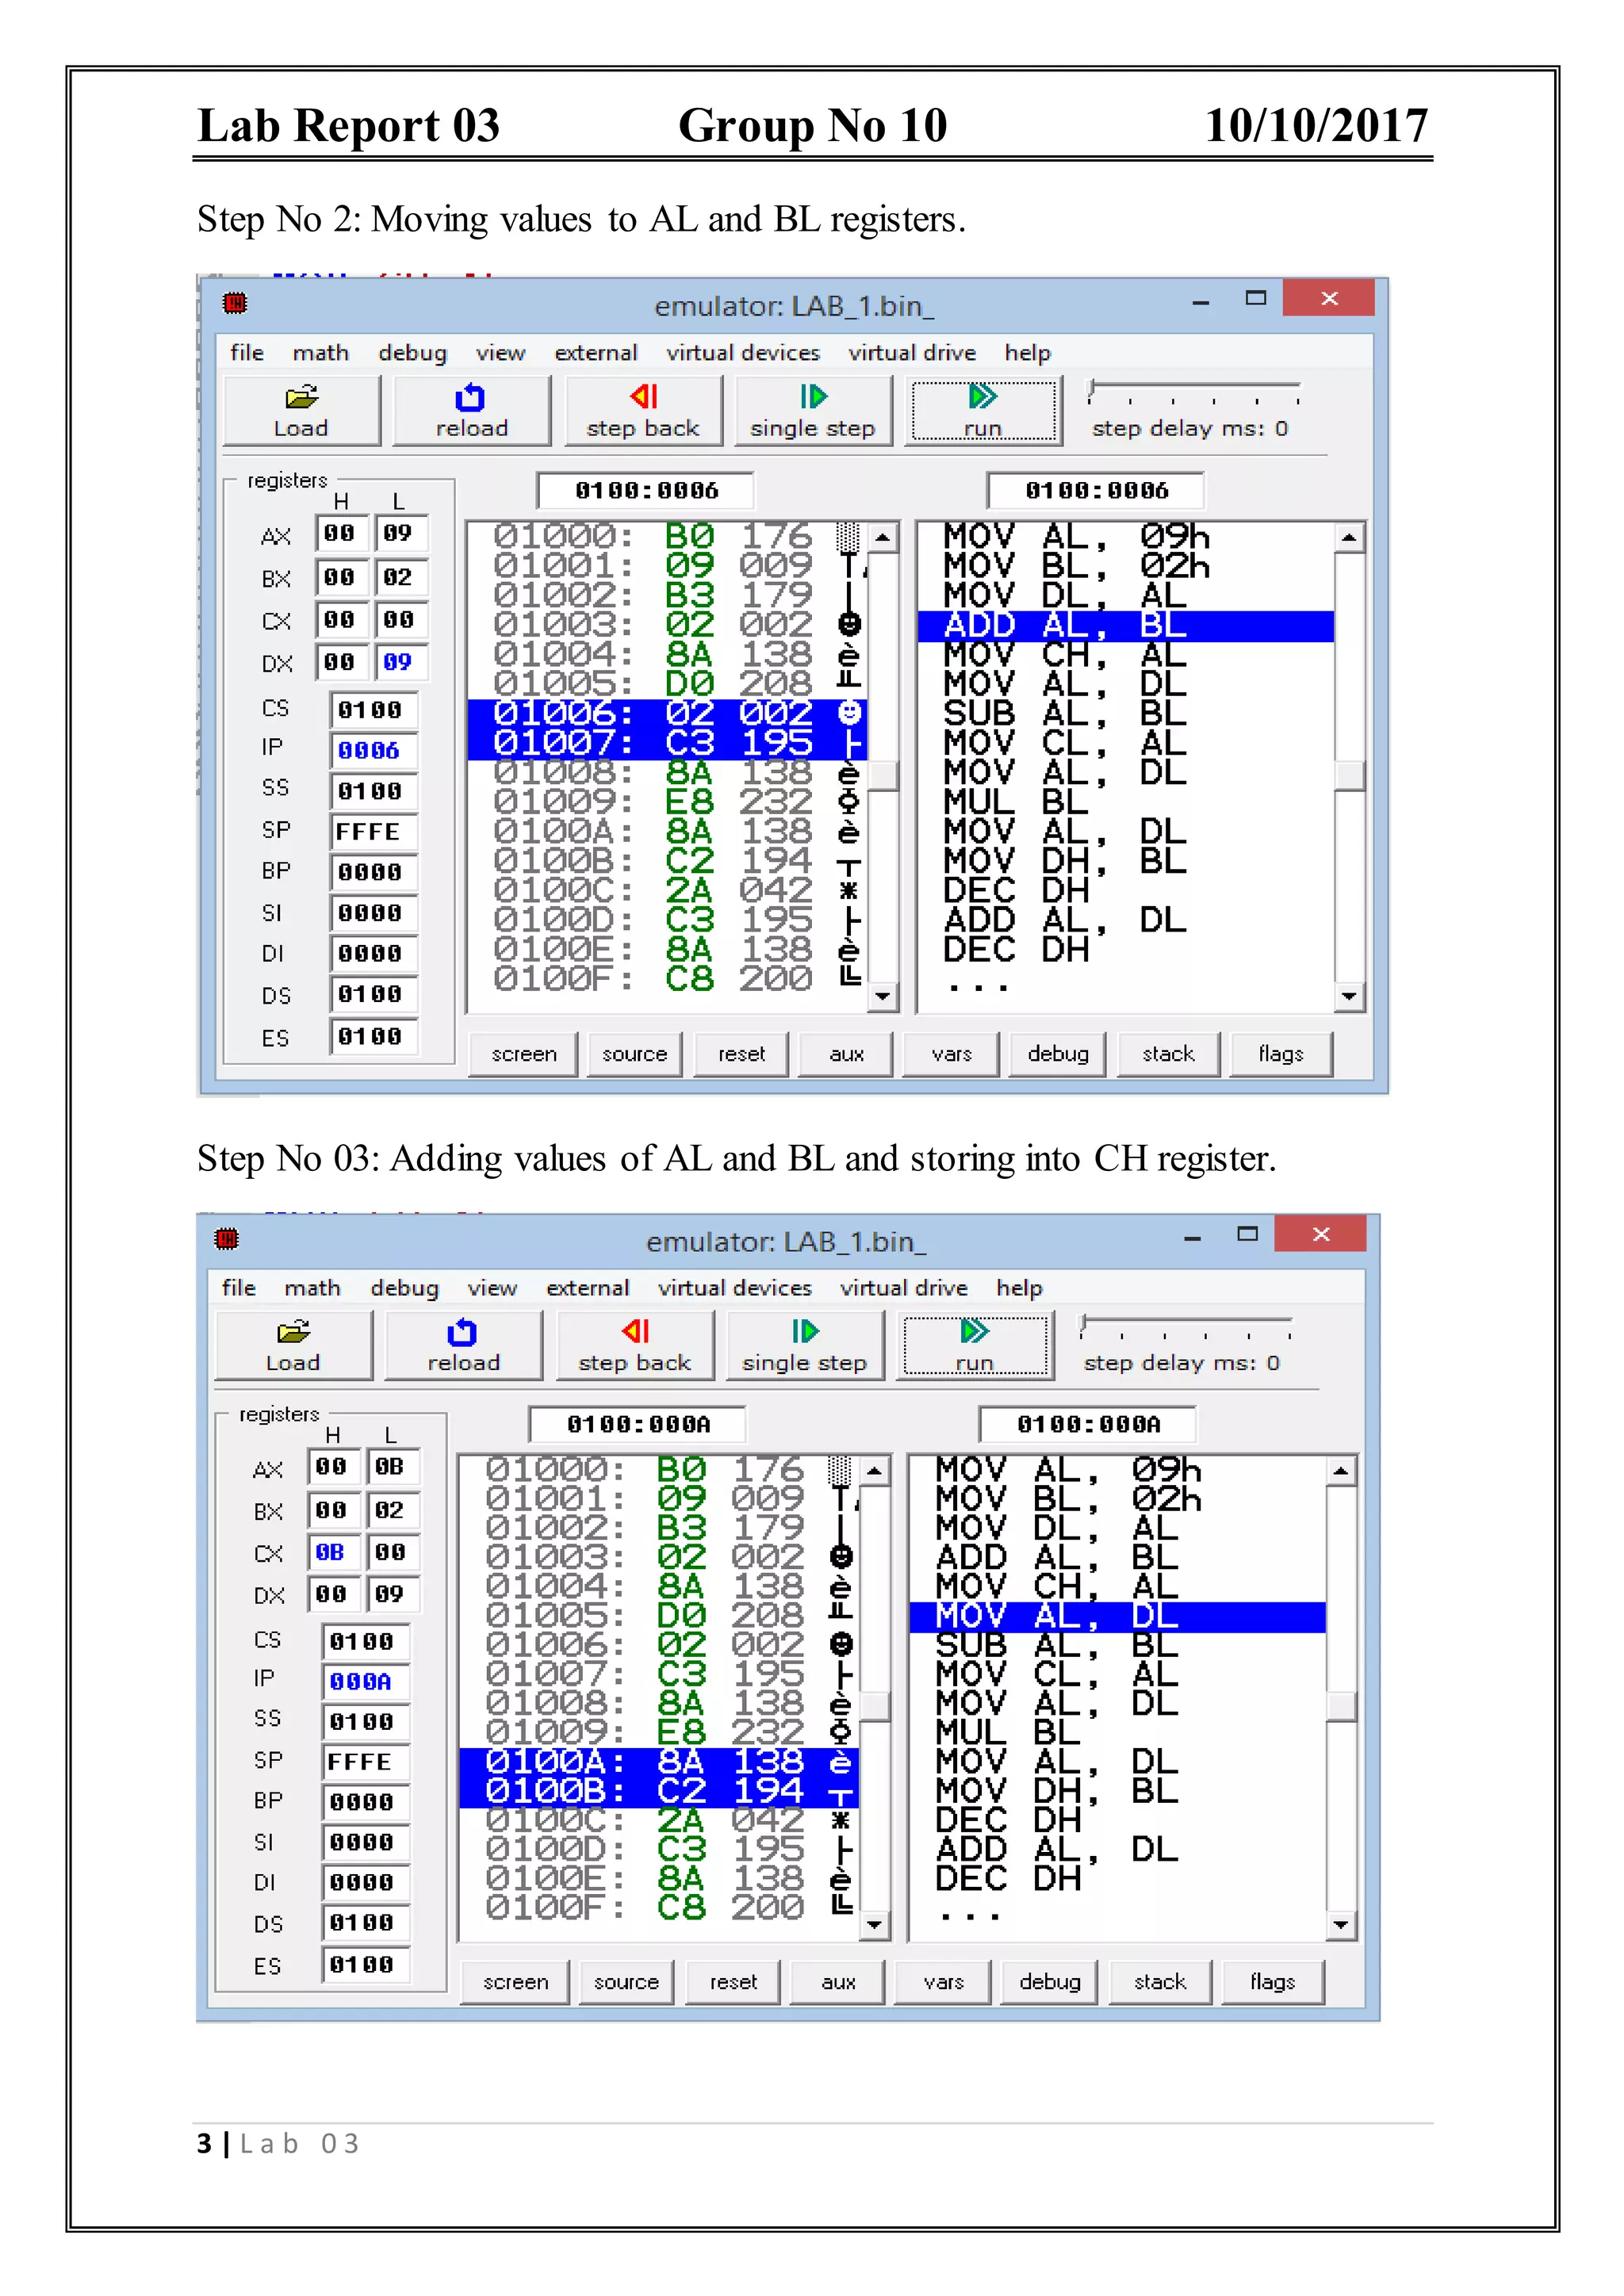Select highlighted MOV AL, DL line in bottom window
The height and width of the screenshot is (2296, 1624).
coord(1117,1617)
